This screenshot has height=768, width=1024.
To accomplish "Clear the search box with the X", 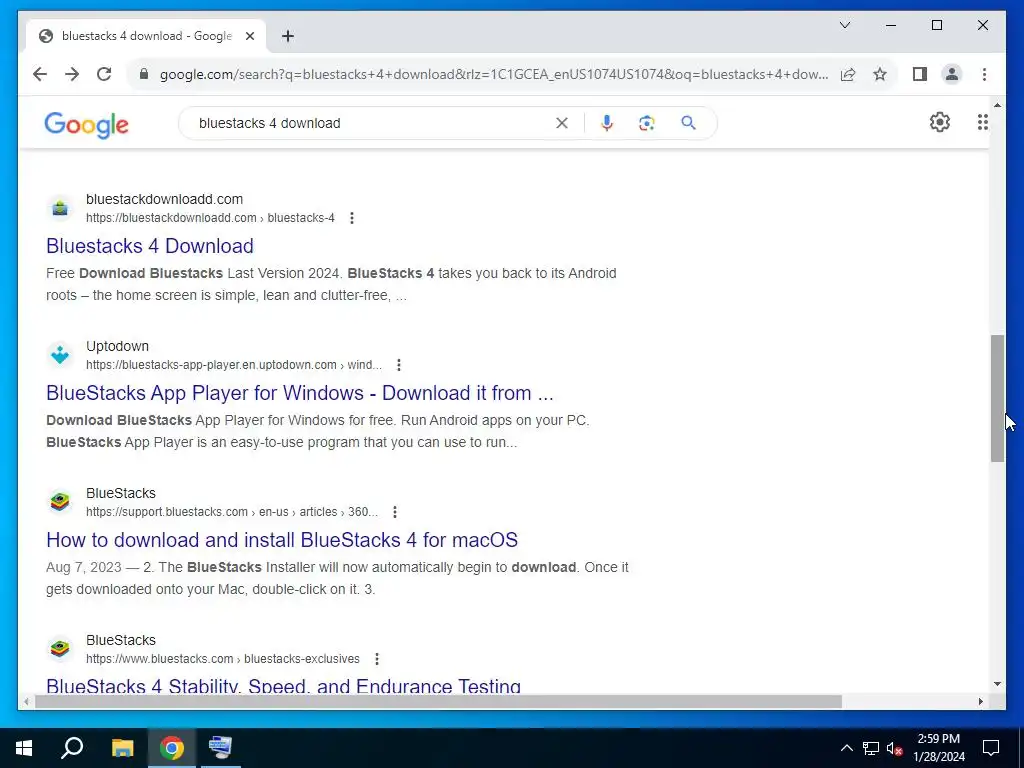I will 562,123.
